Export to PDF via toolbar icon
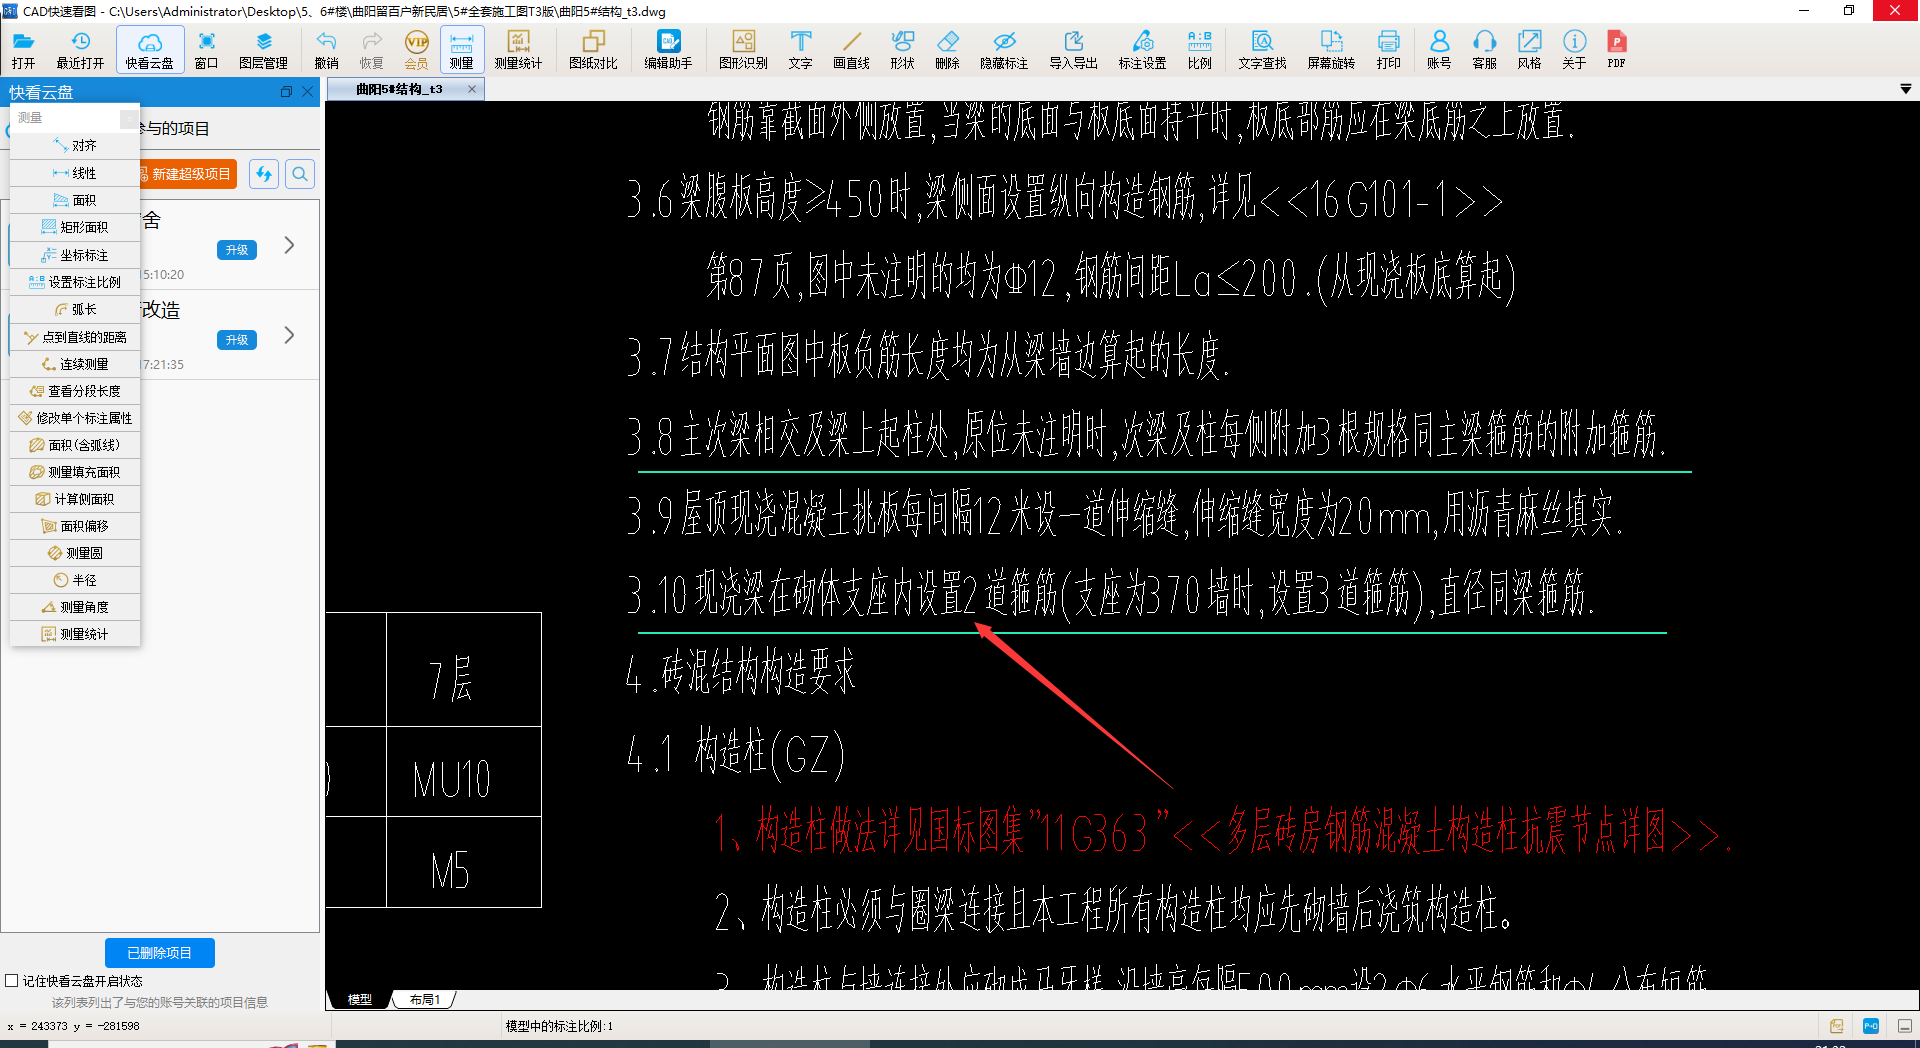The height and width of the screenshot is (1048, 1920). pos(1616,49)
